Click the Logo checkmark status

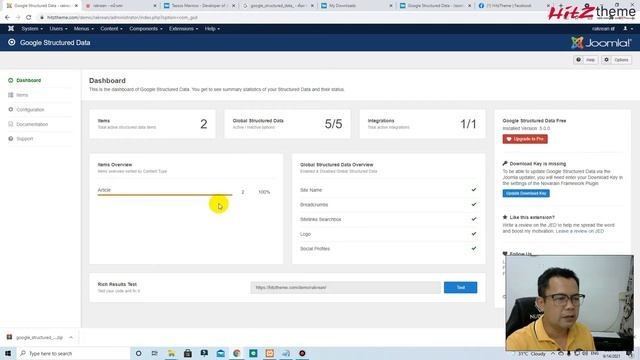pos(473,234)
